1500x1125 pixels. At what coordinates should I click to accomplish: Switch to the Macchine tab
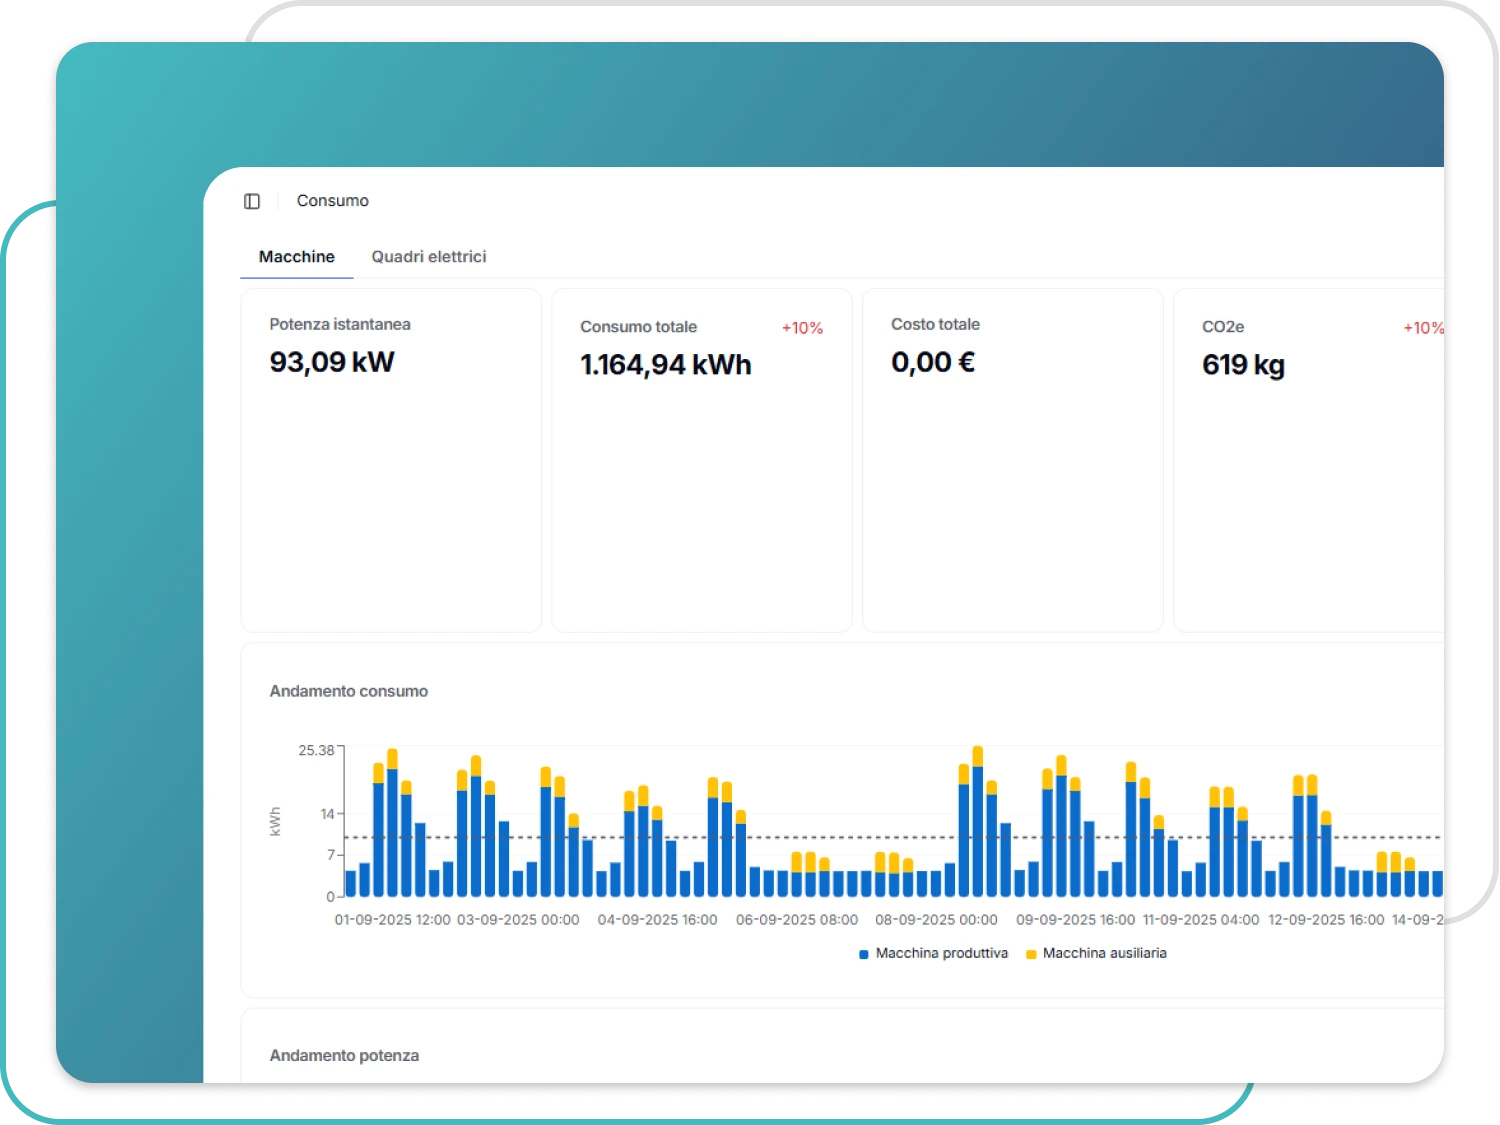point(296,257)
